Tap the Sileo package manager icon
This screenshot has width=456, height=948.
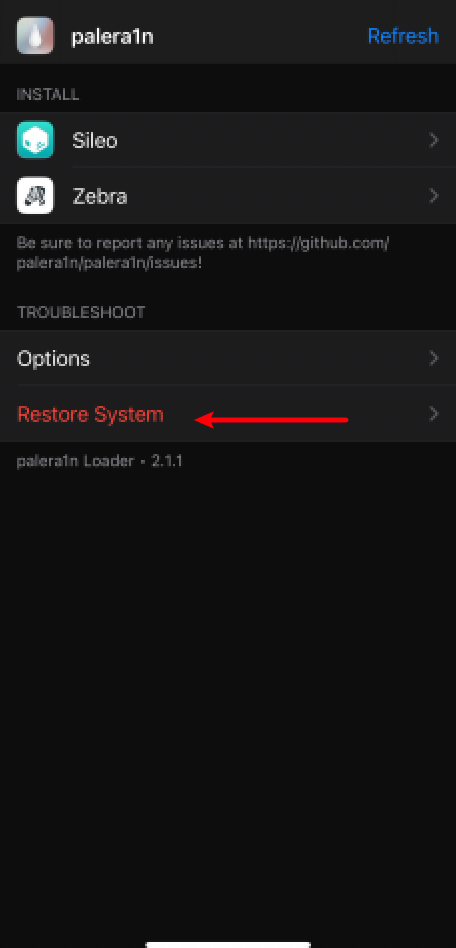point(35,140)
